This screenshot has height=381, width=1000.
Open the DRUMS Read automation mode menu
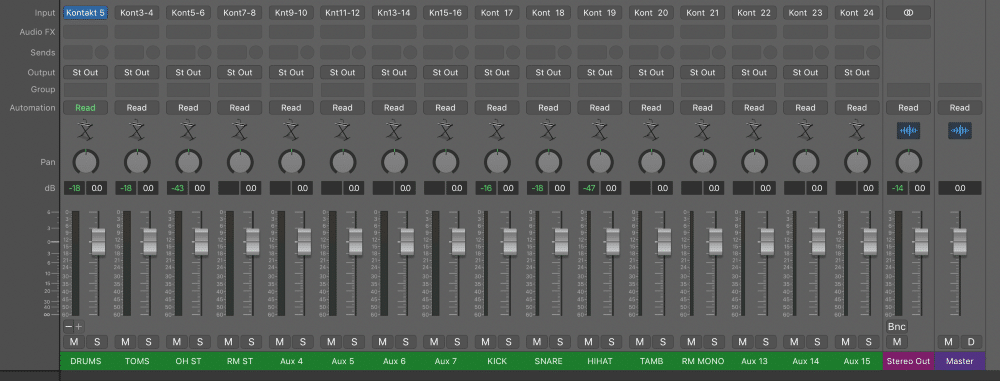pos(85,108)
